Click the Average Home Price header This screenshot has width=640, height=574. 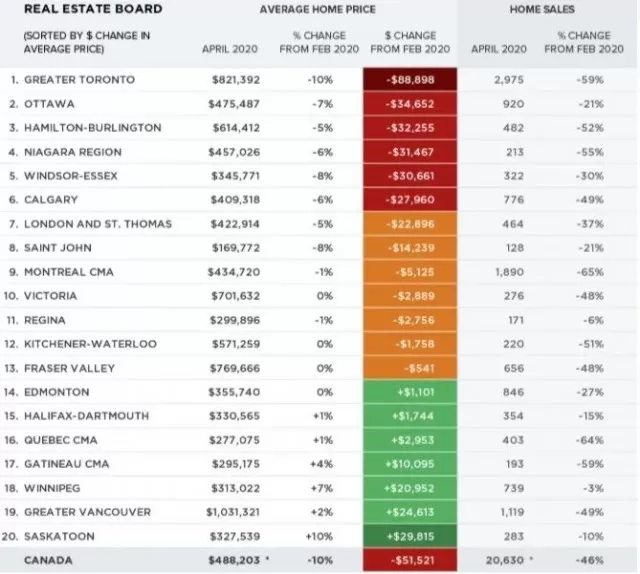[318, 9]
